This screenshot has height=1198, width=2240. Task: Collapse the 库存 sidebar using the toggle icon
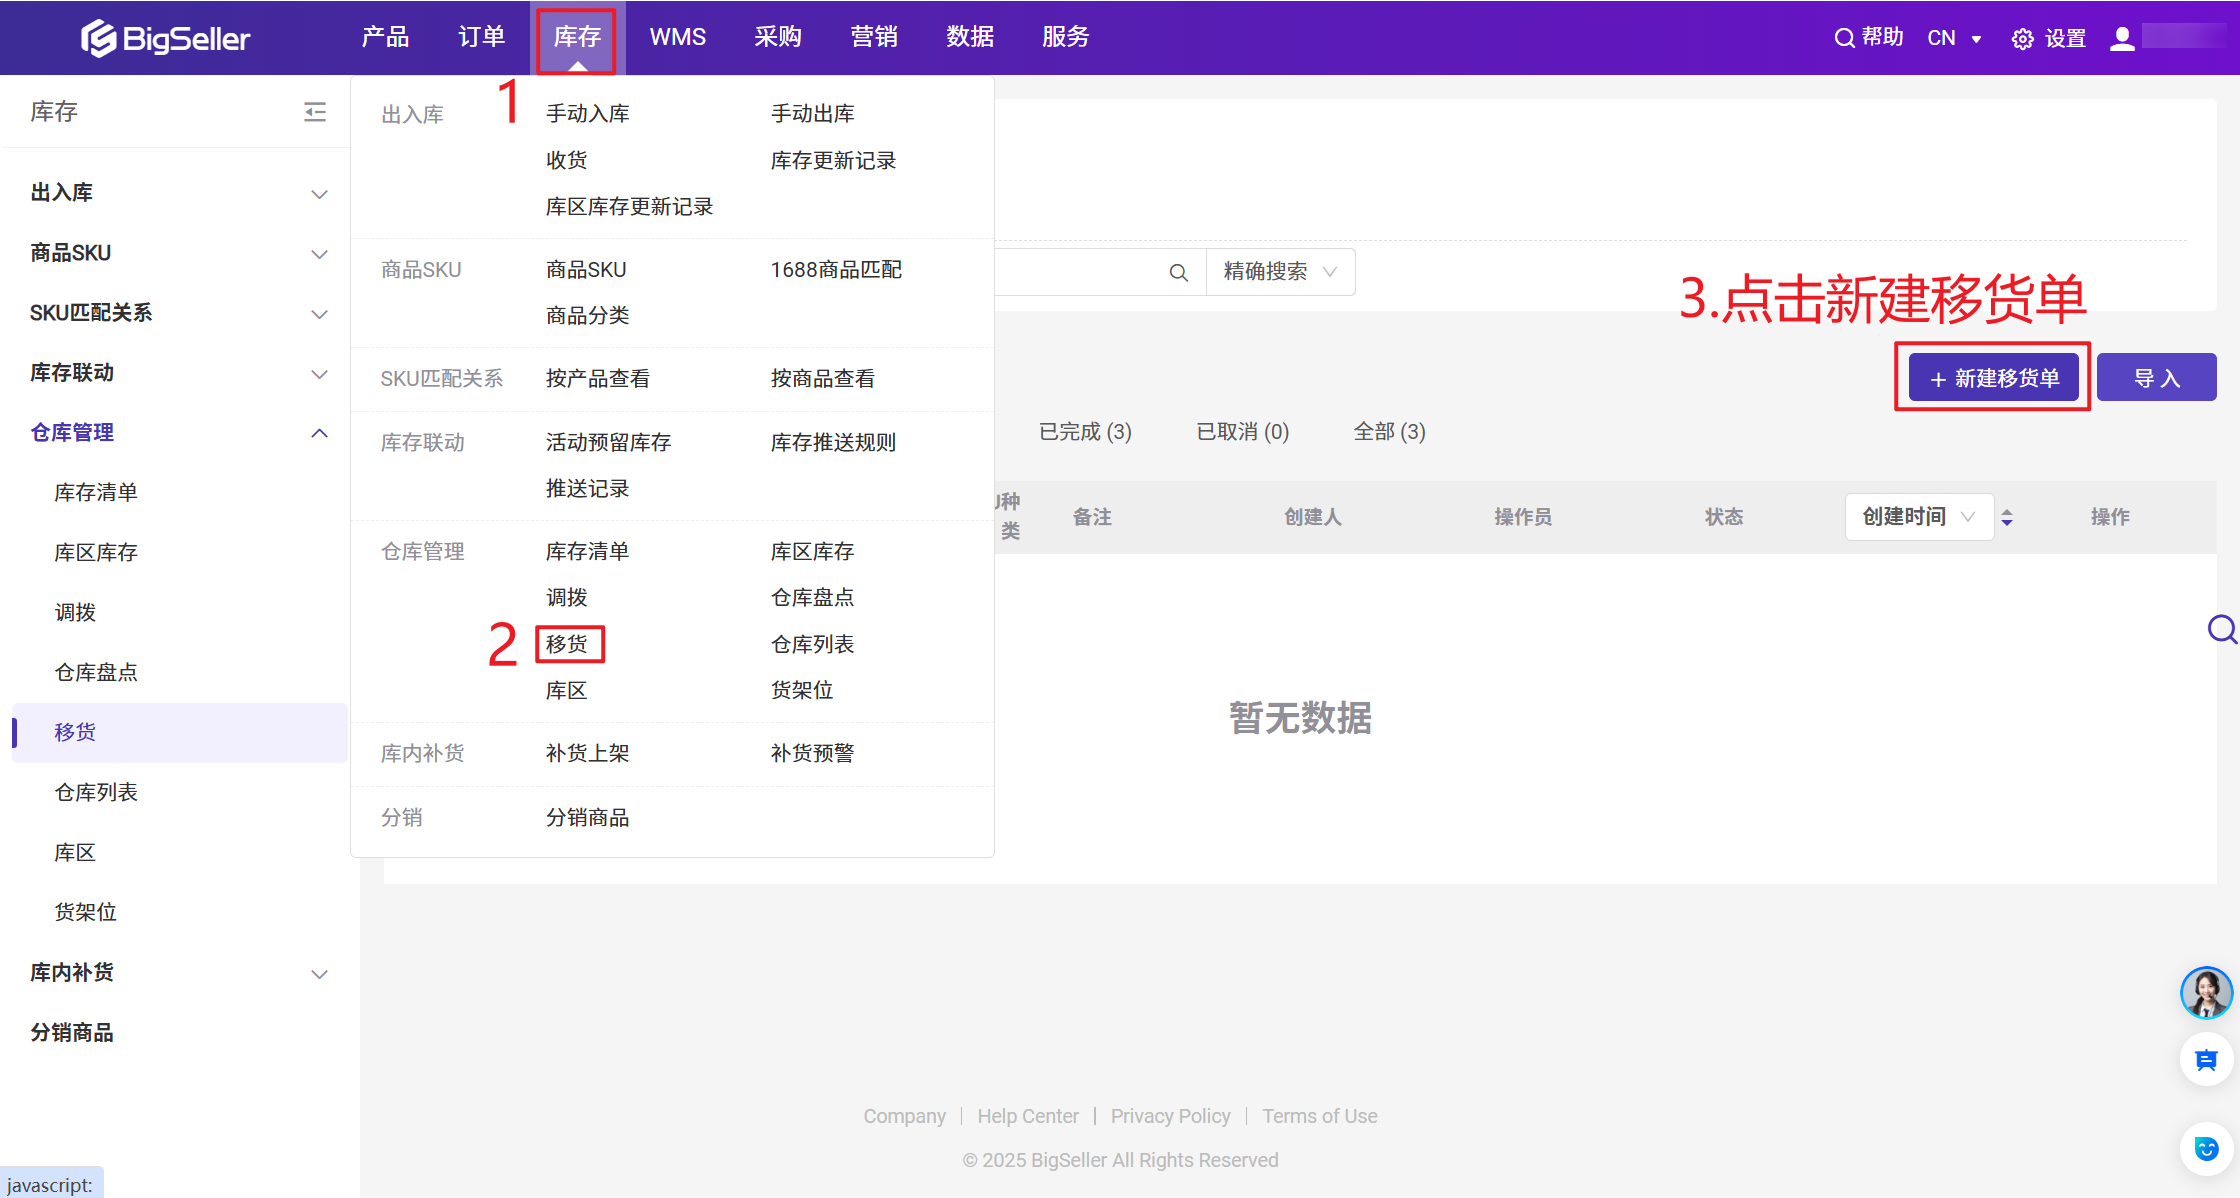pyautogui.click(x=315, y=111)
